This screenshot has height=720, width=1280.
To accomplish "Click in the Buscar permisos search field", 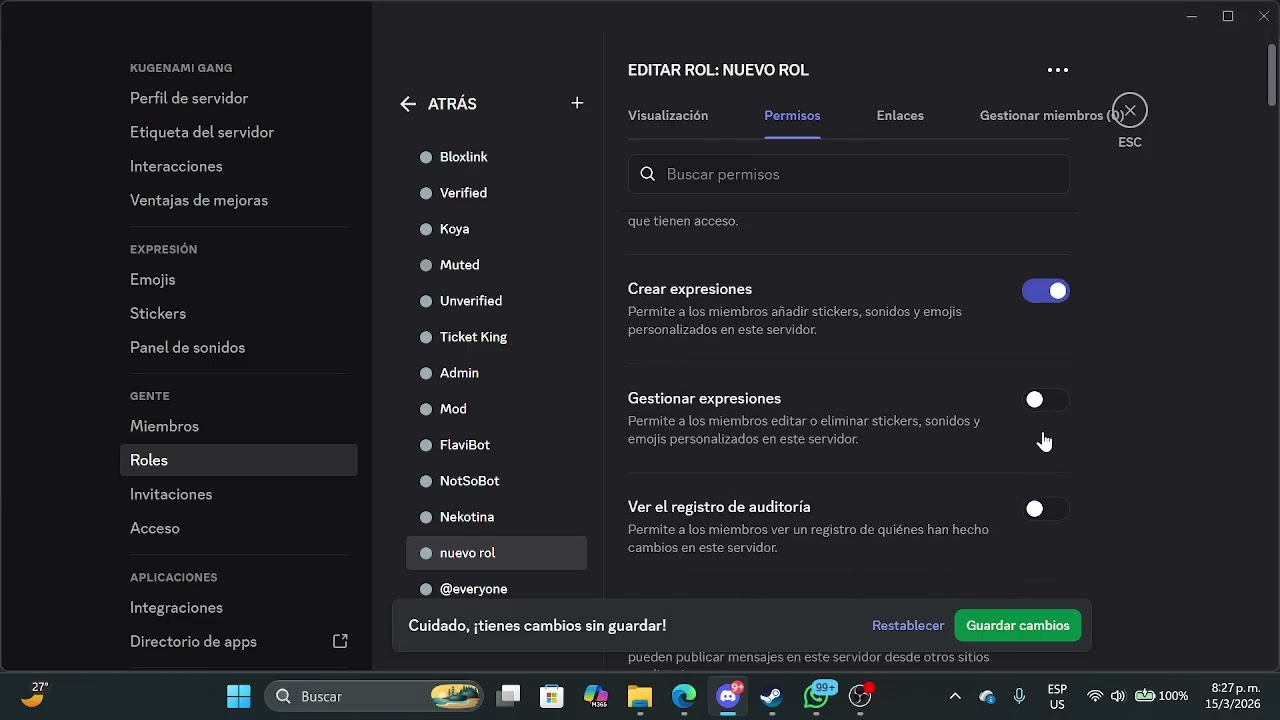I will [849, 174].
